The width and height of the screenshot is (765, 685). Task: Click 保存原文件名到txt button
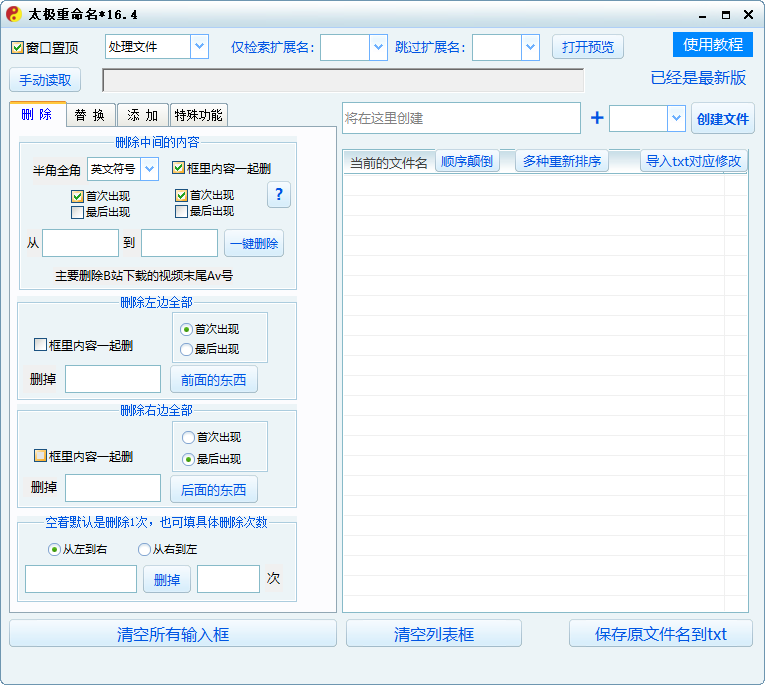(x=660, y=634)
